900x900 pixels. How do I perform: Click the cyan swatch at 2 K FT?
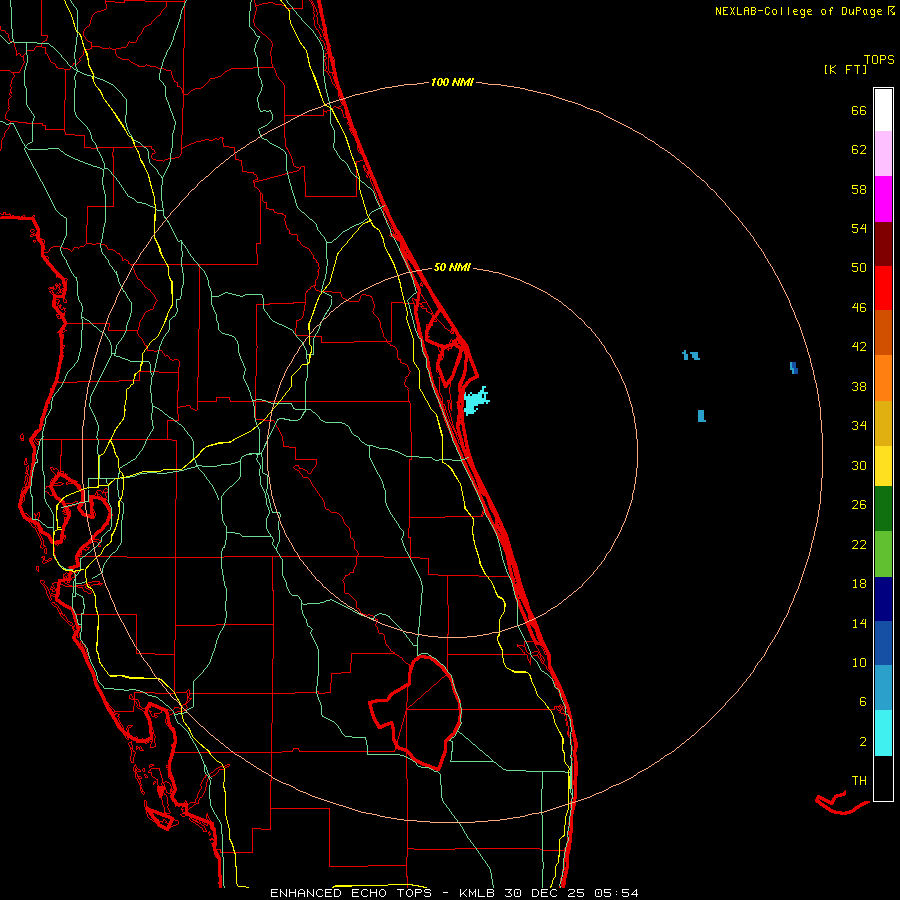(x=883, y=733)
